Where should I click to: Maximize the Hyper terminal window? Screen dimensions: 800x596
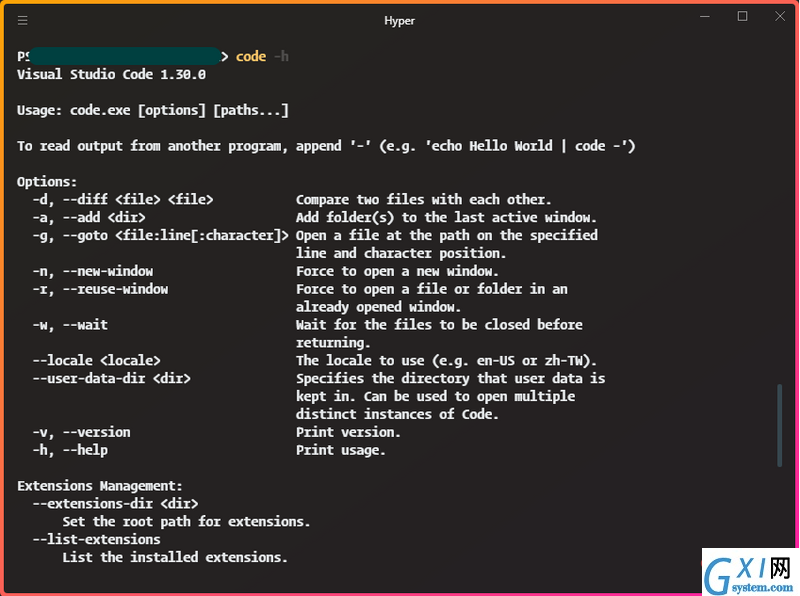[742, 17]
